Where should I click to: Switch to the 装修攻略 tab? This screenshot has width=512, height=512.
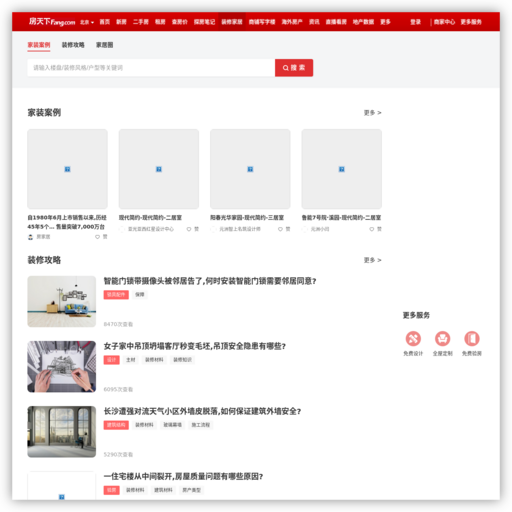click(73, 45)
